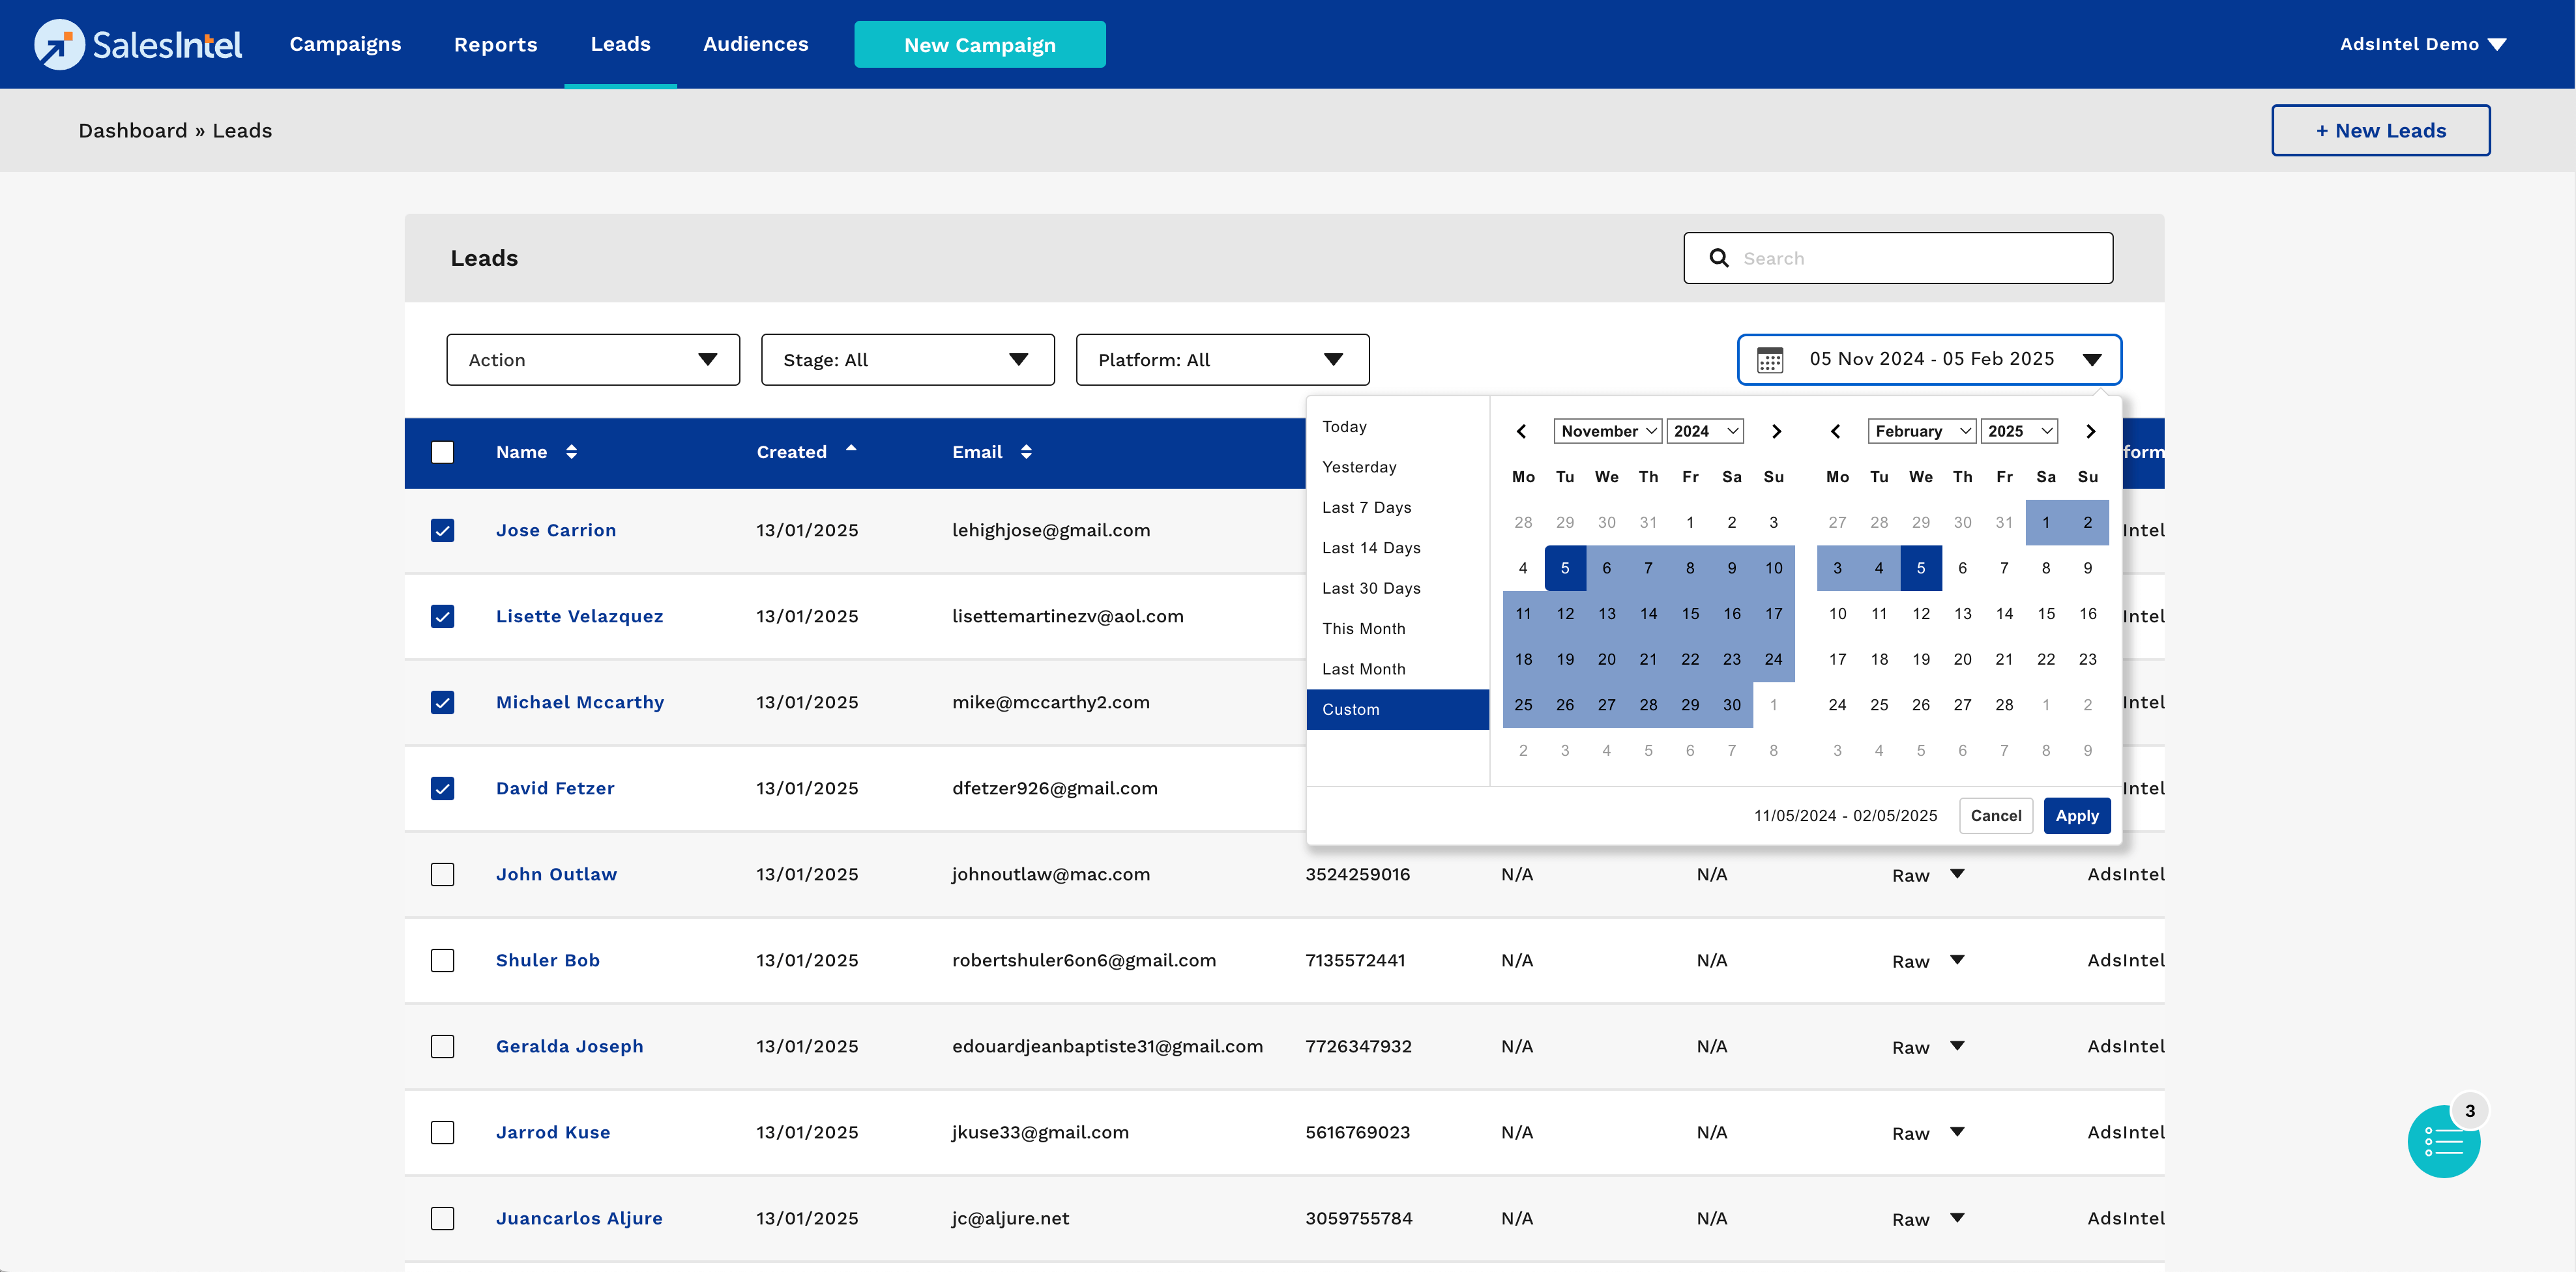Select Last 30 Days preset range
This screenshot has width=2576, height=1272.
1371,588
